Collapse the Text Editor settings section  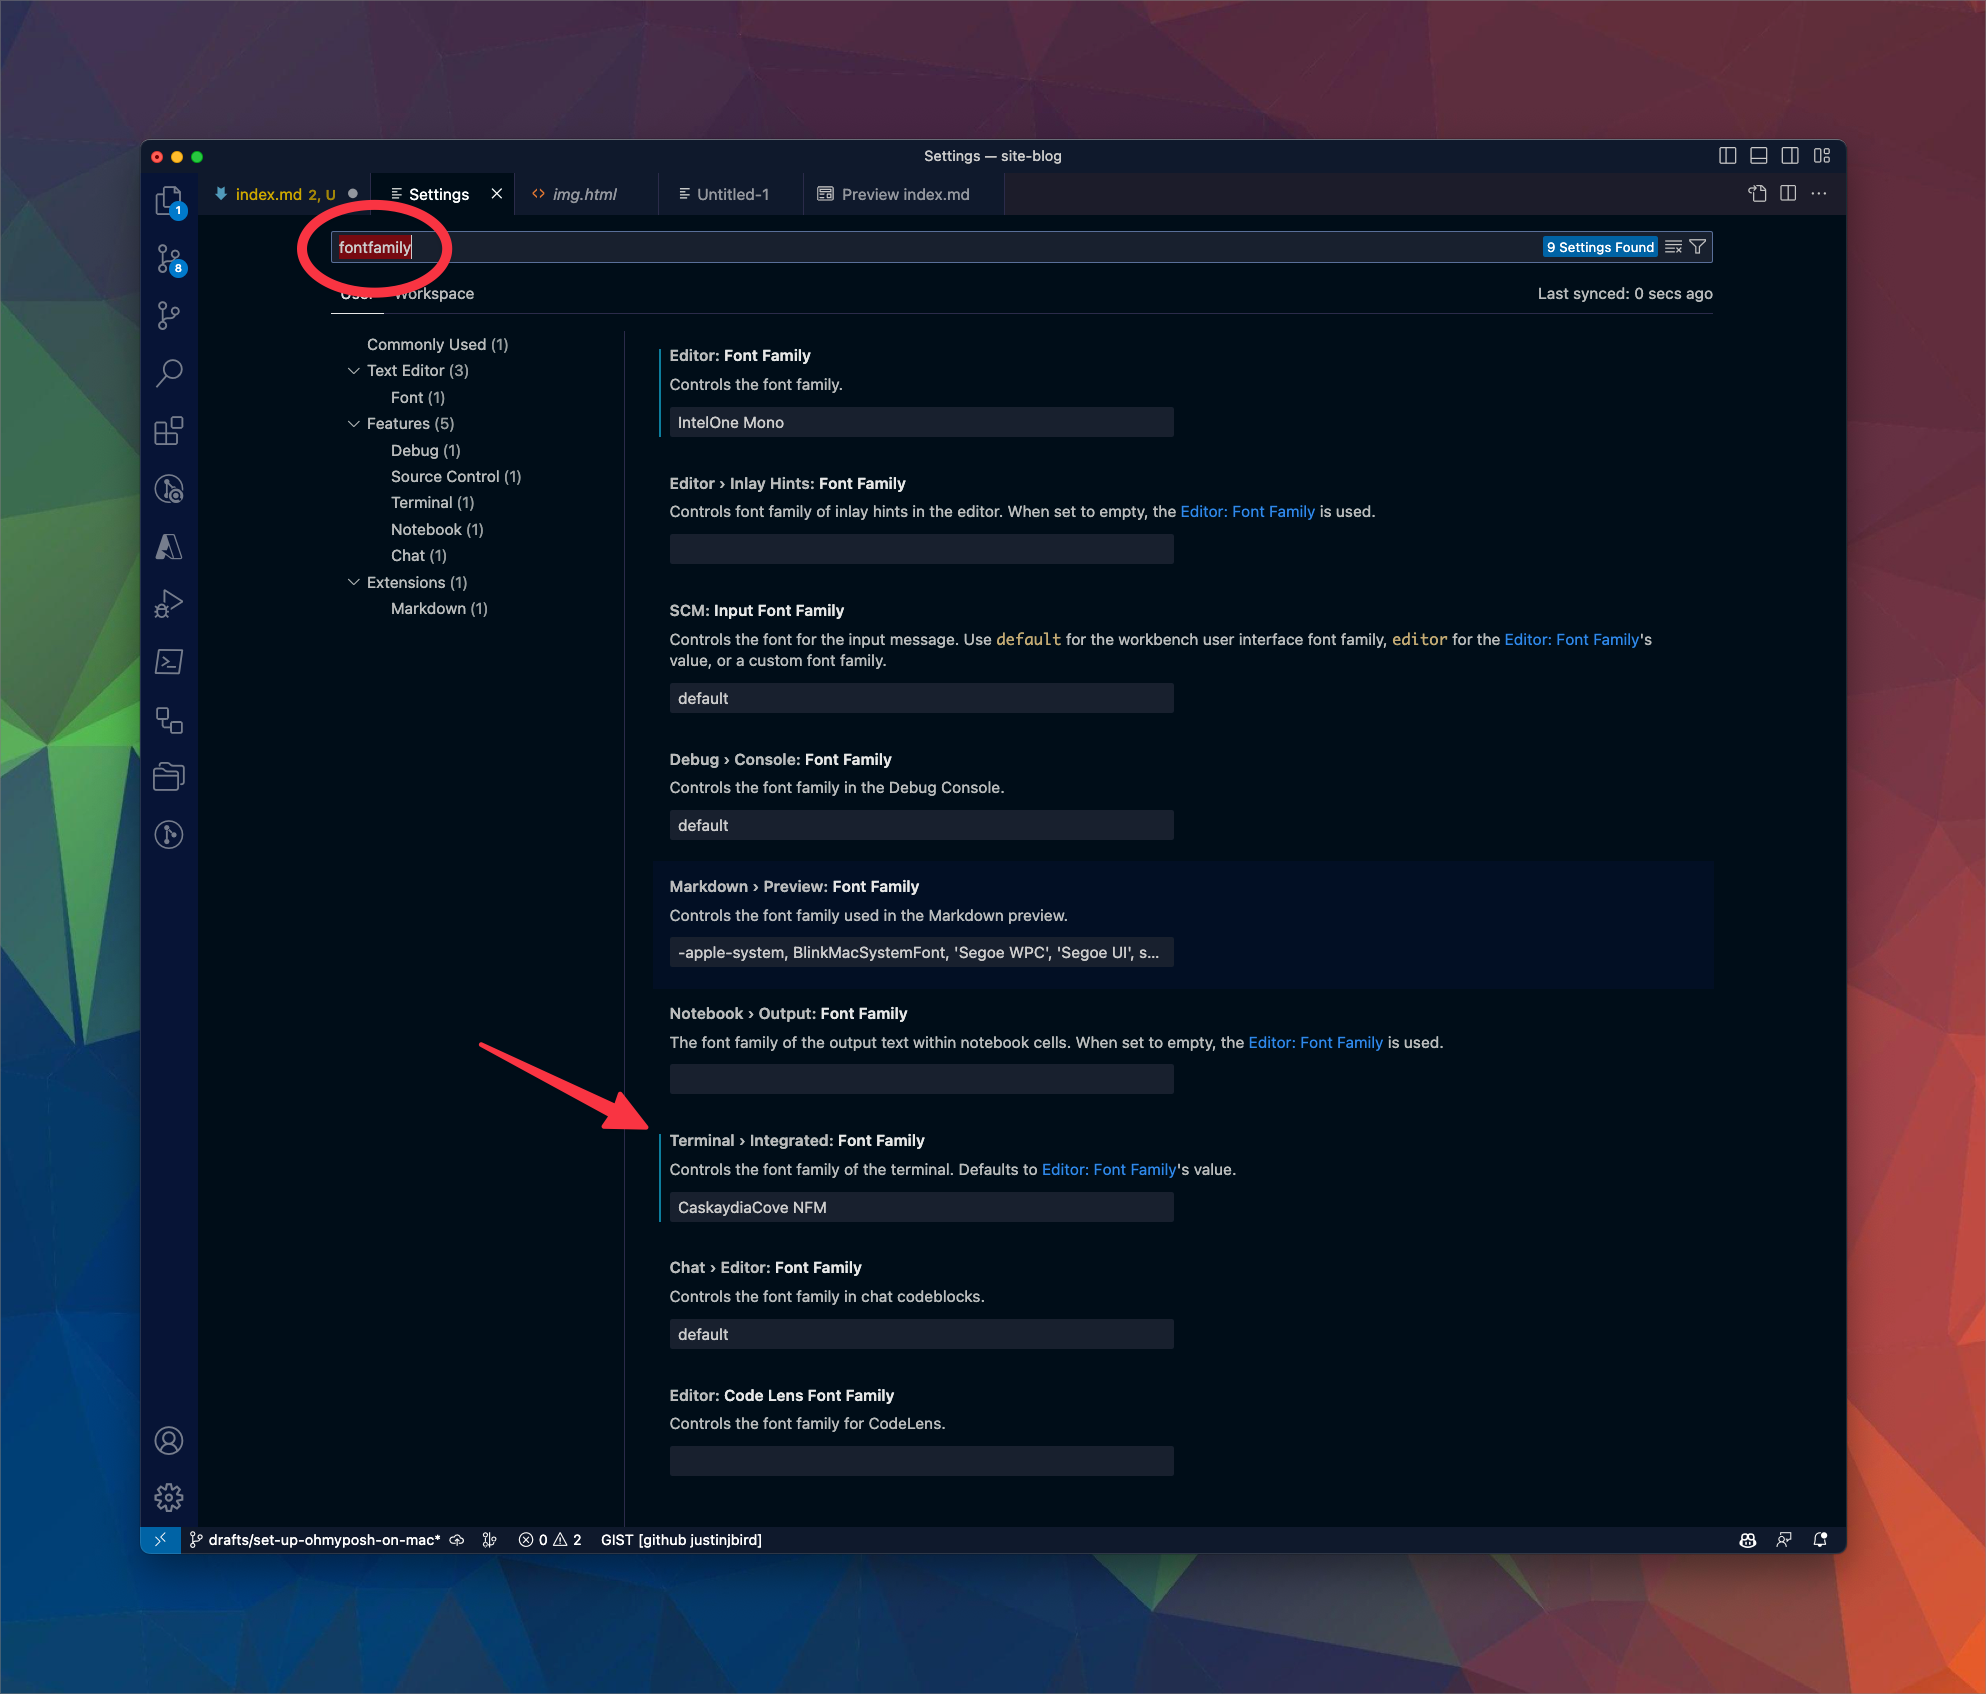[354, 370]
